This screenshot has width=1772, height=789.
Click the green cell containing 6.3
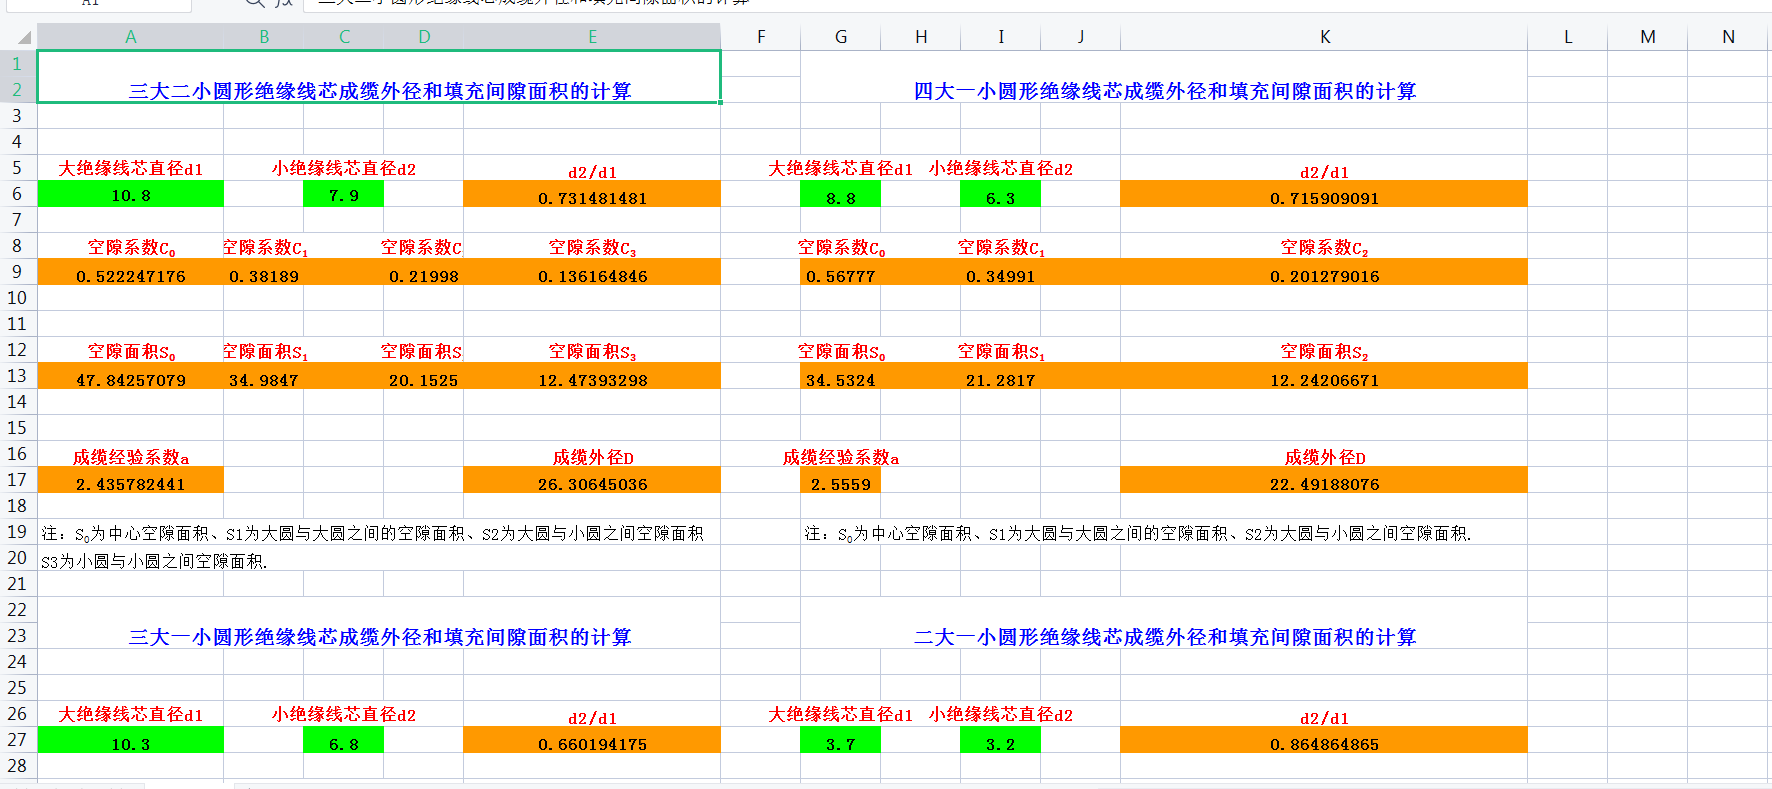coord(1000,197)
